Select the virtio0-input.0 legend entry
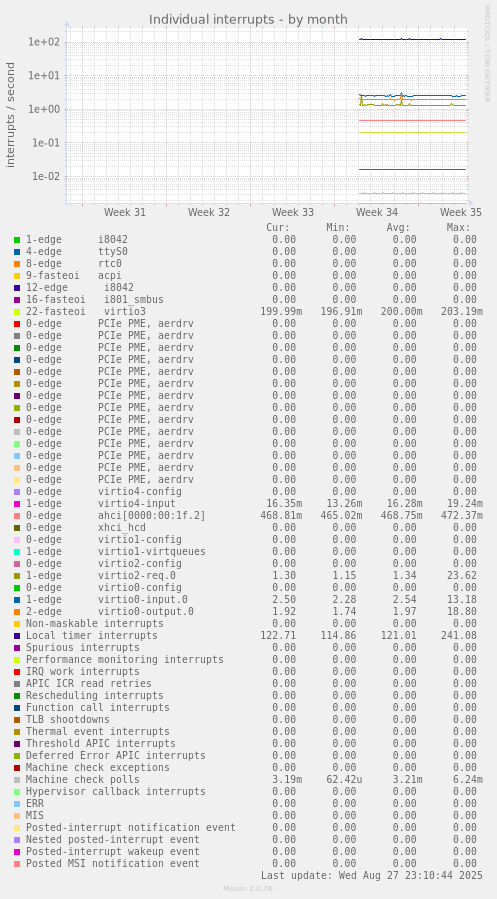This screenshot has width=497, height=899. (x=107, y=599)
